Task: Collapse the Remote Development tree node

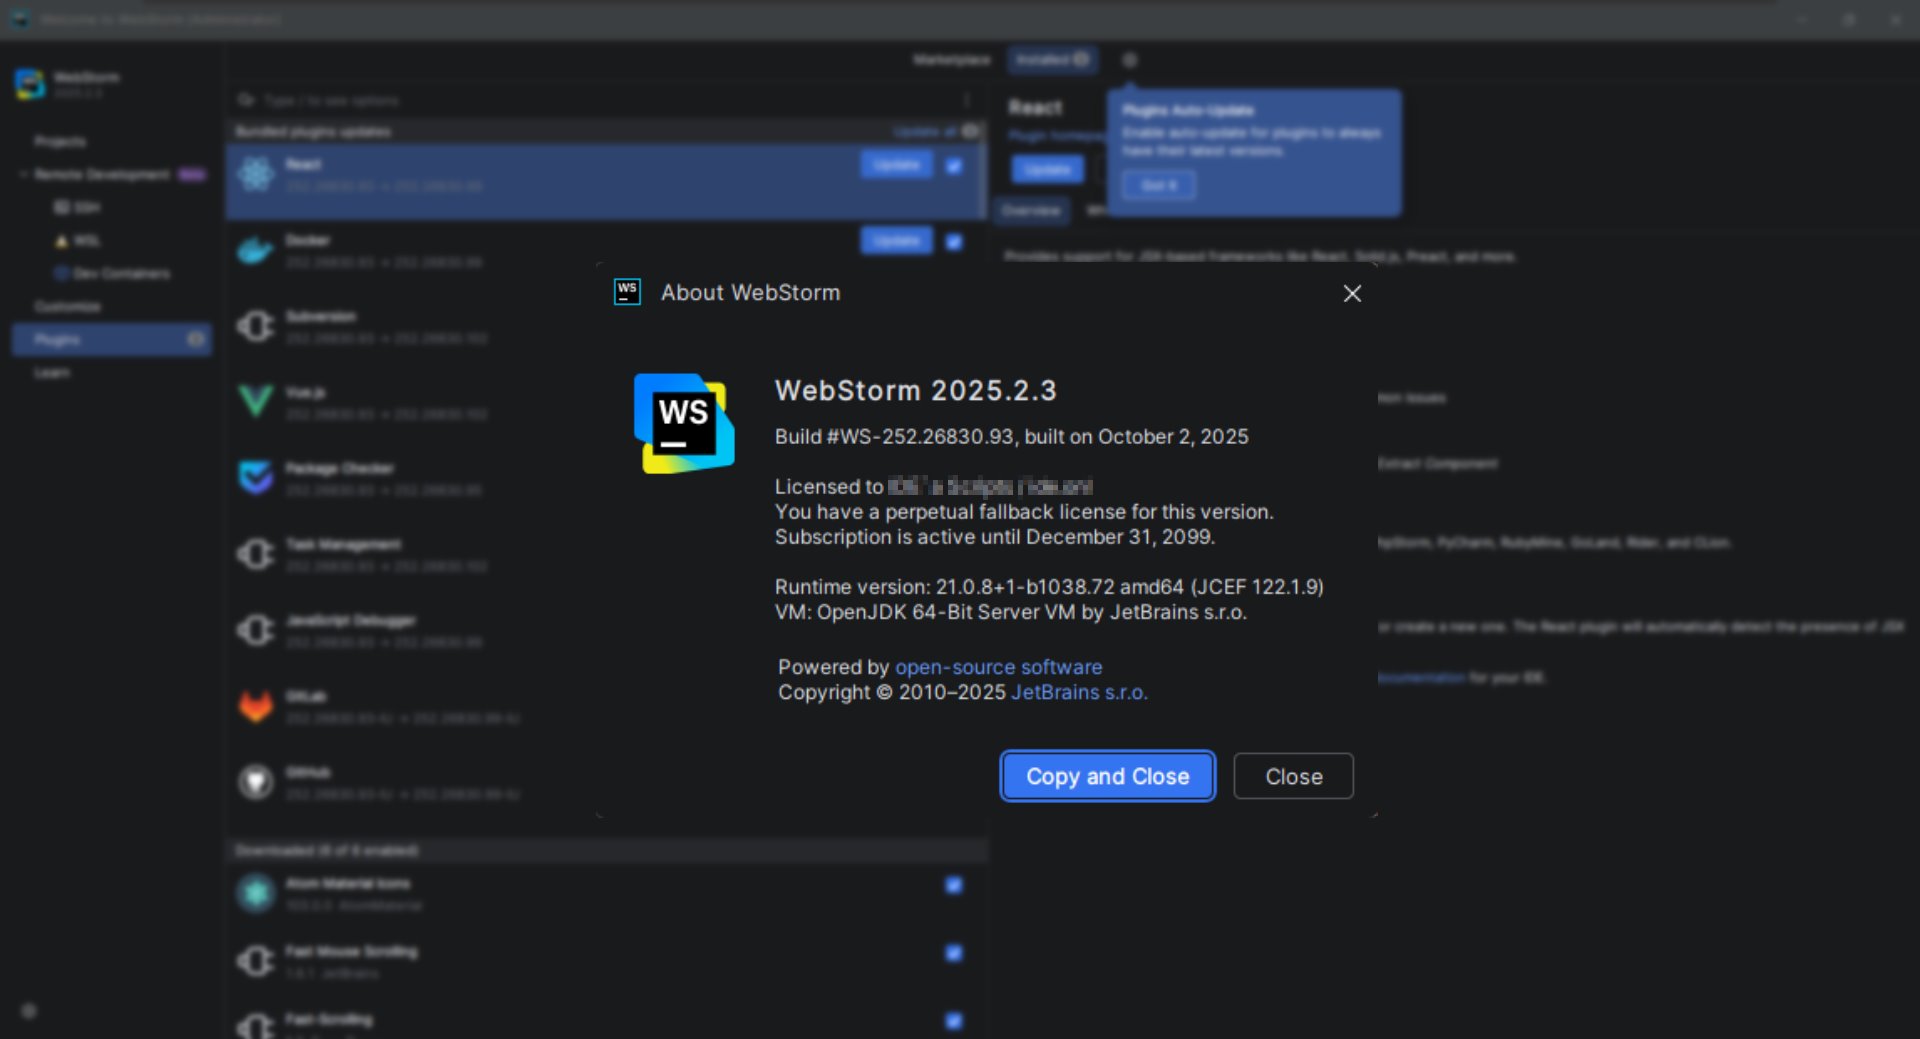Action: 23,174
